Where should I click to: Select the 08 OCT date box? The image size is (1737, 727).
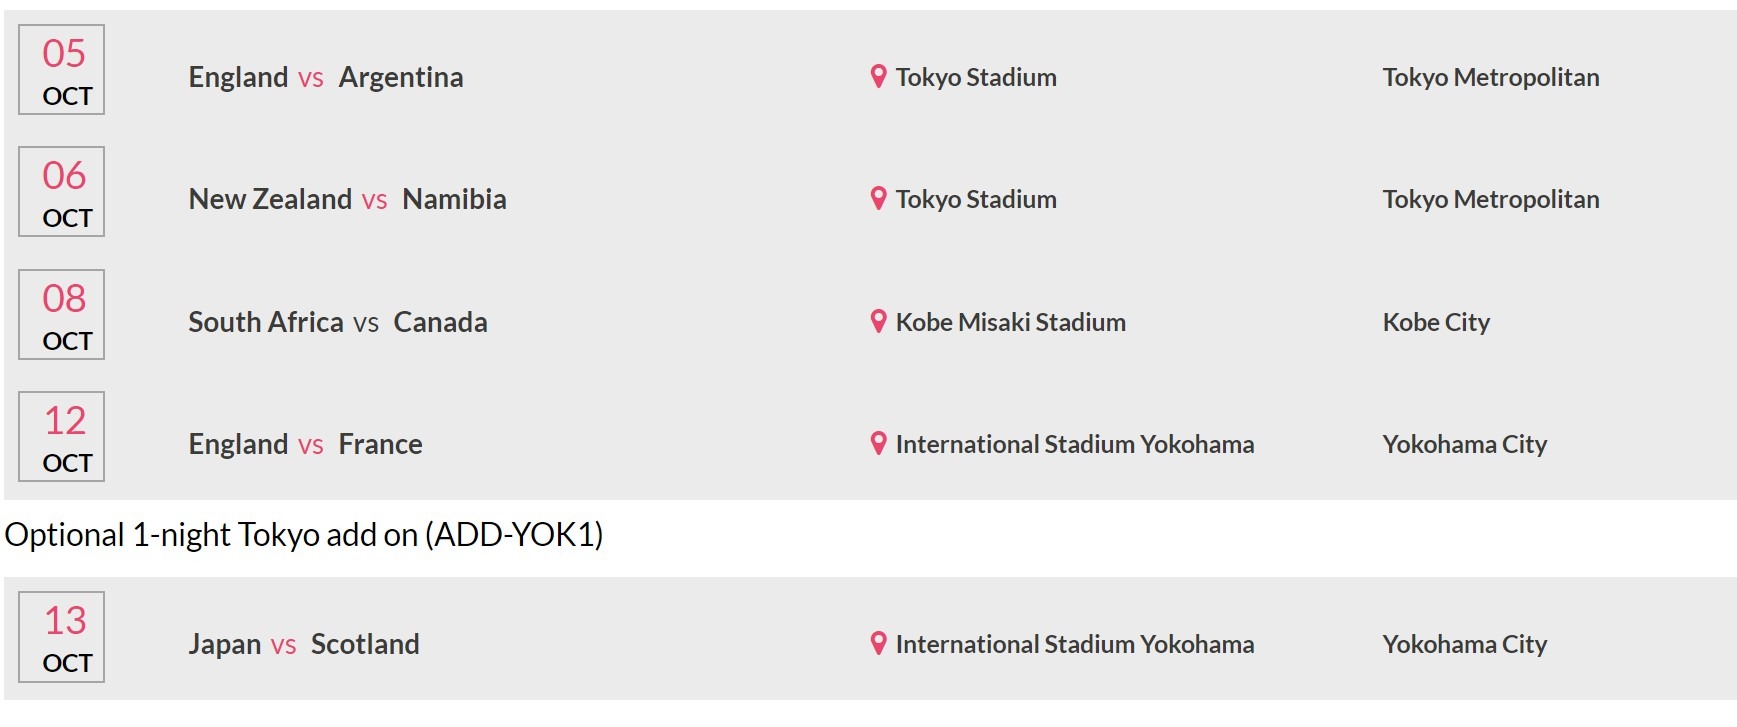62,315
